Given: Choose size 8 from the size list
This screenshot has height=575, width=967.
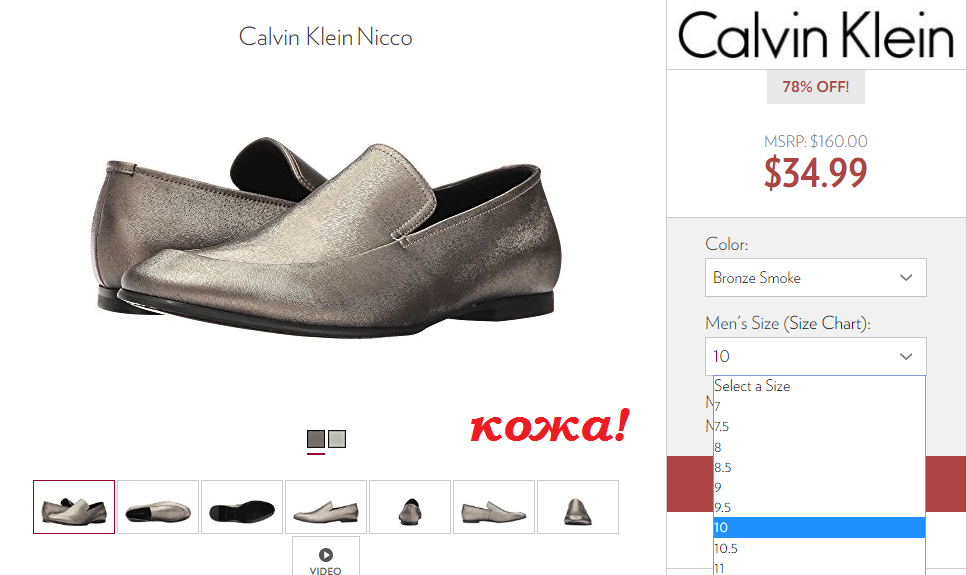Looking at the screenshot, I should coord(820,447).
